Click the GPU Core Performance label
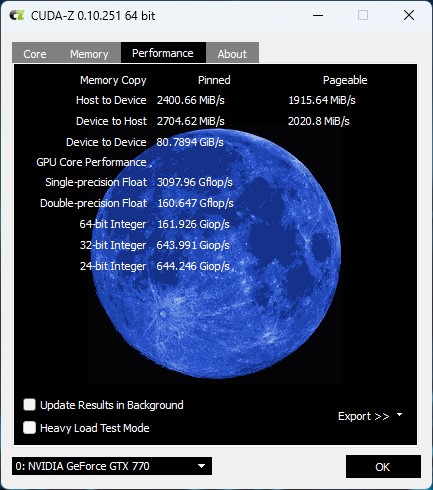This screenshot has width=433, height=490. pos(91,162)
